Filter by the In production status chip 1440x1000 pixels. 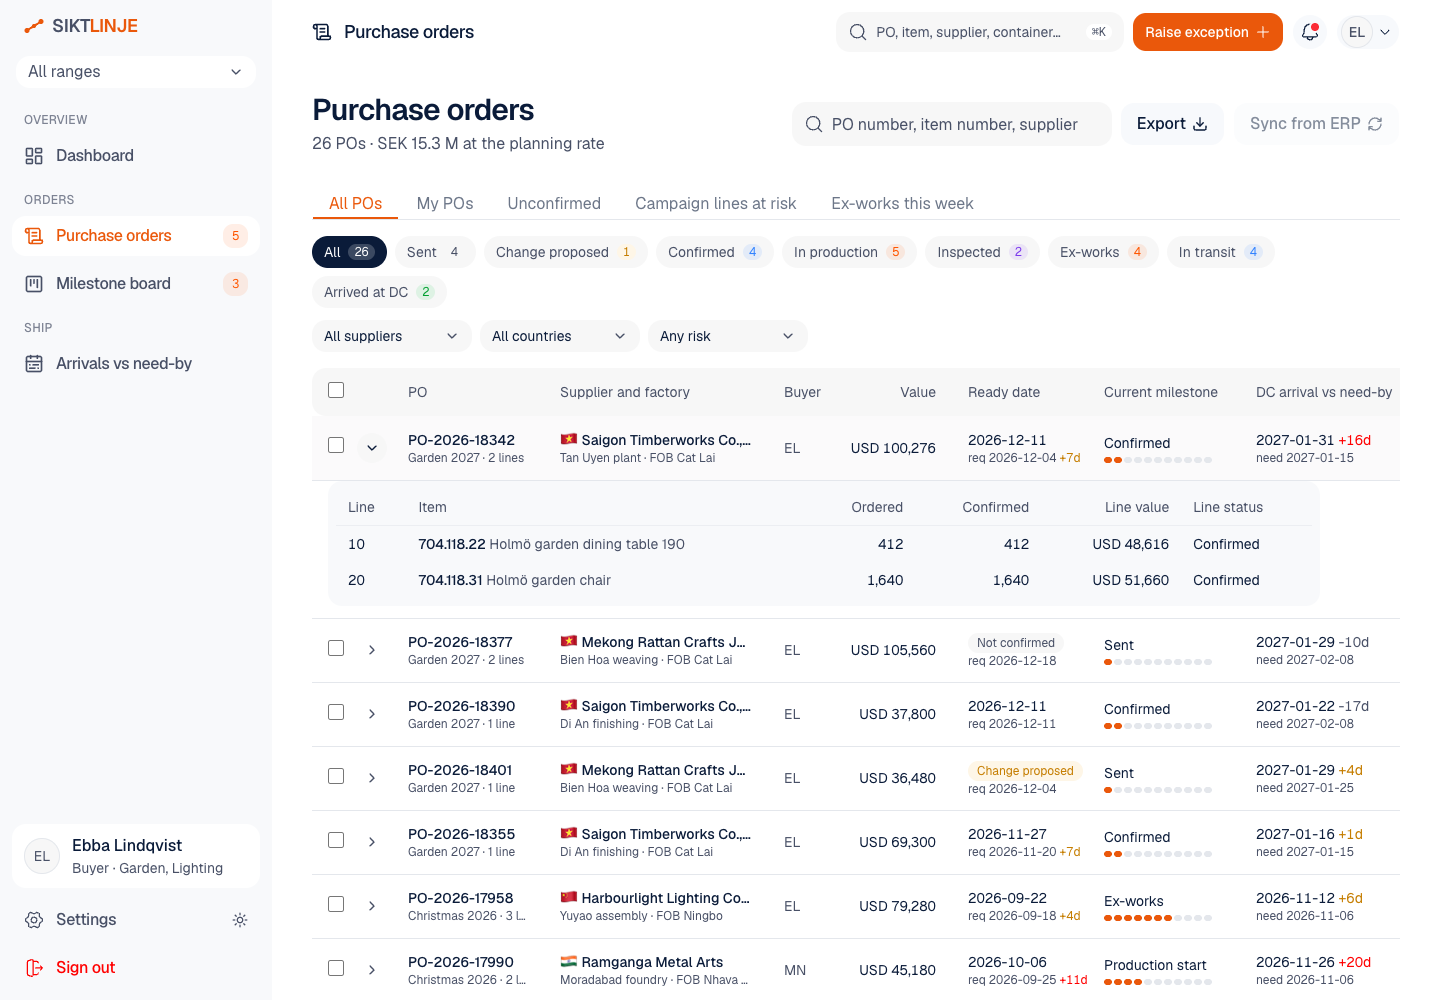point(849,252)
